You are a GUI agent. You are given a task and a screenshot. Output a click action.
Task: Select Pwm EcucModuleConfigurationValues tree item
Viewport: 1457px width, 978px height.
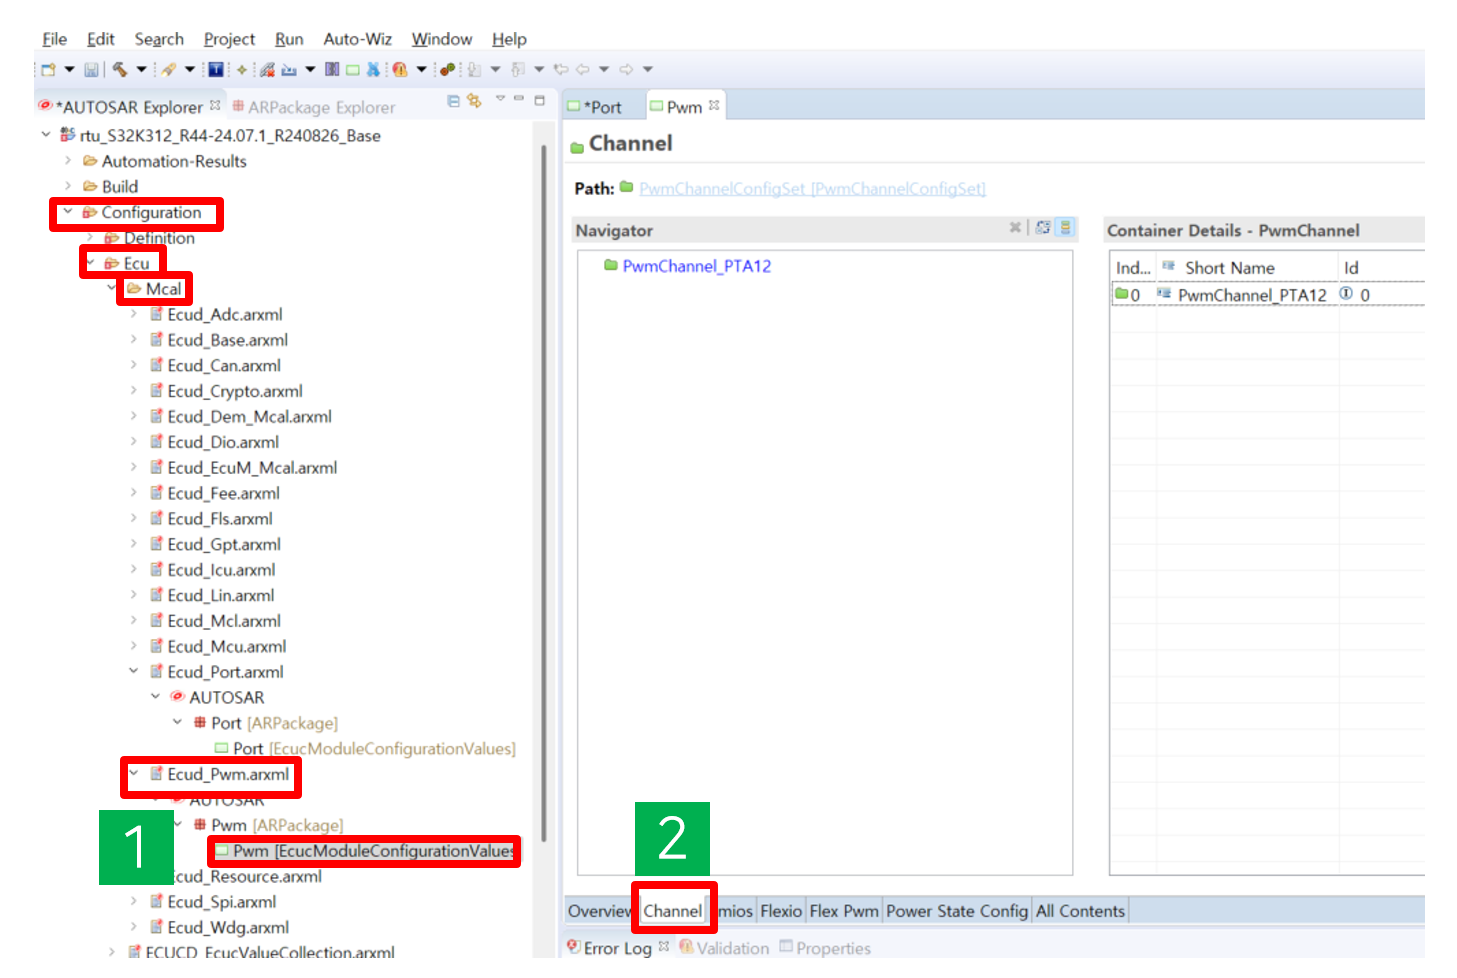(x=372, y=851)
